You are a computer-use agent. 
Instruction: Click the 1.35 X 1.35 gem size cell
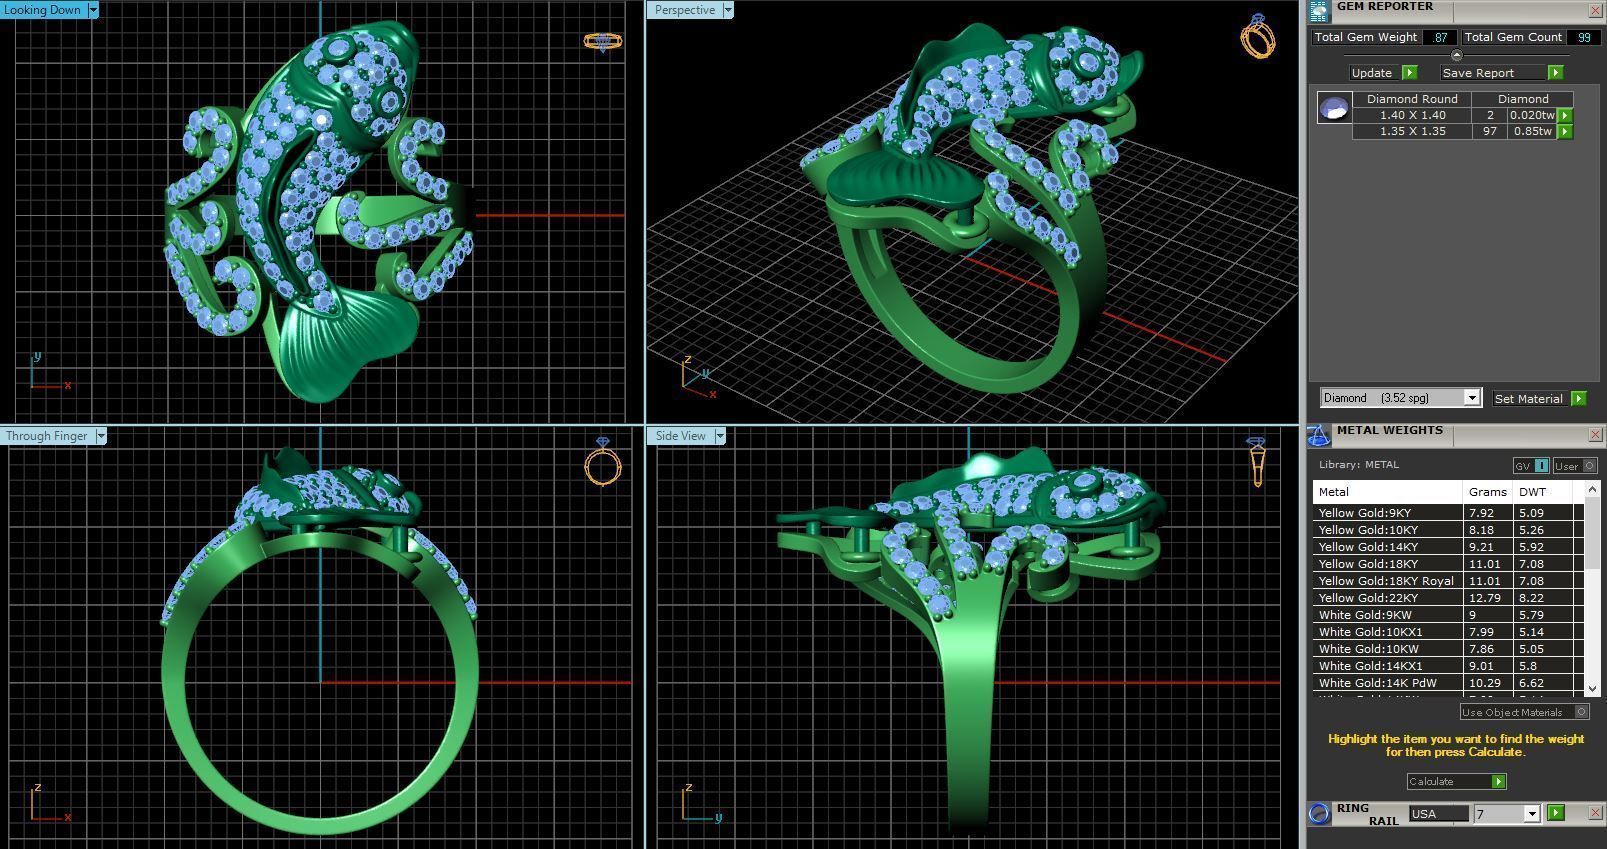pos(1412,131)
